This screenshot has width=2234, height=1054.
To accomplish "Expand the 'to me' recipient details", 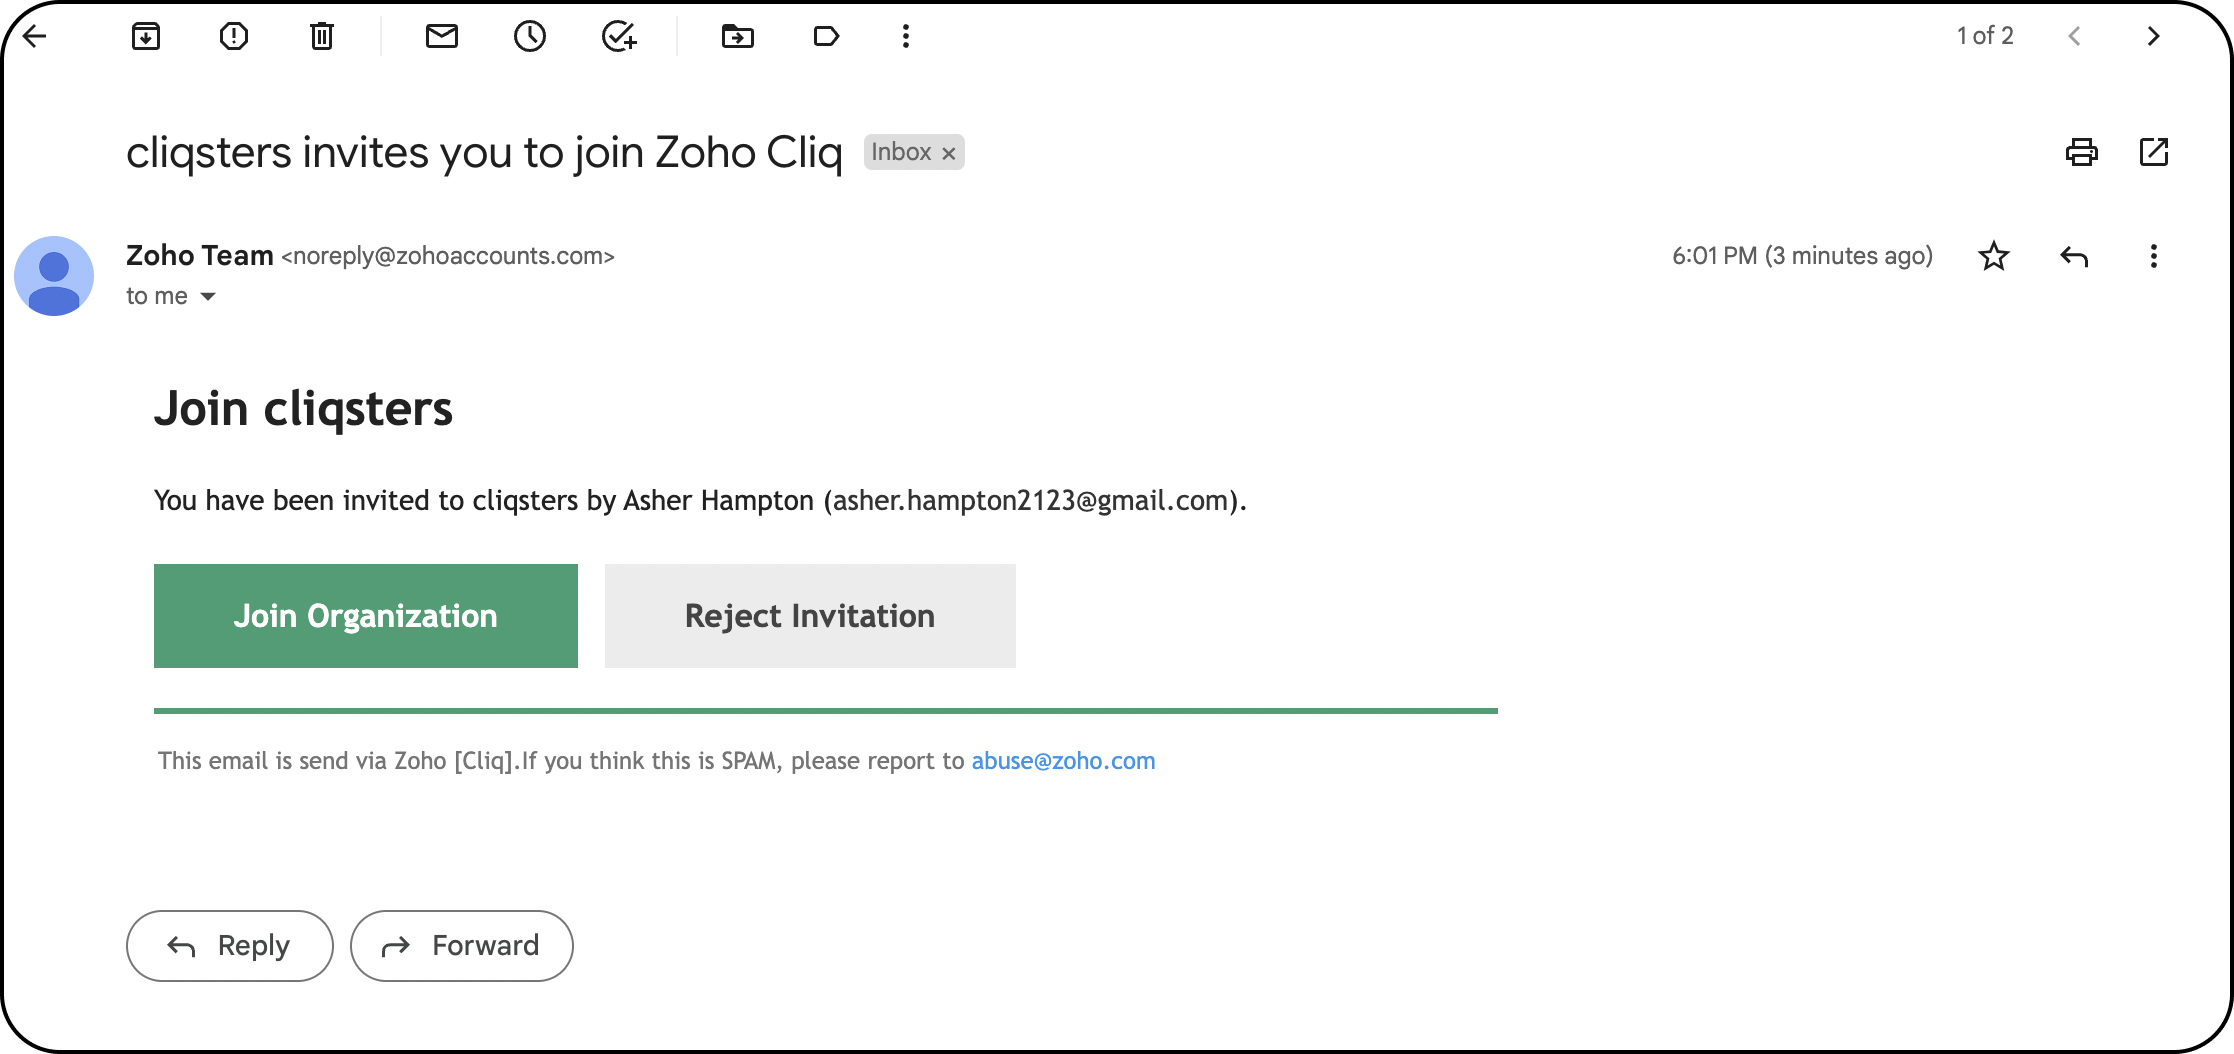I will coord(208,297).
